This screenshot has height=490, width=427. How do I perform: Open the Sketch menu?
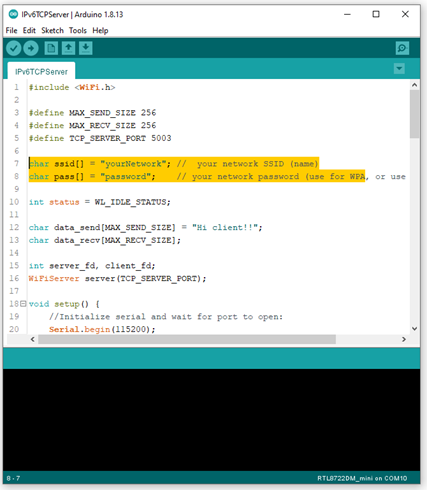(x=52, y=31)
